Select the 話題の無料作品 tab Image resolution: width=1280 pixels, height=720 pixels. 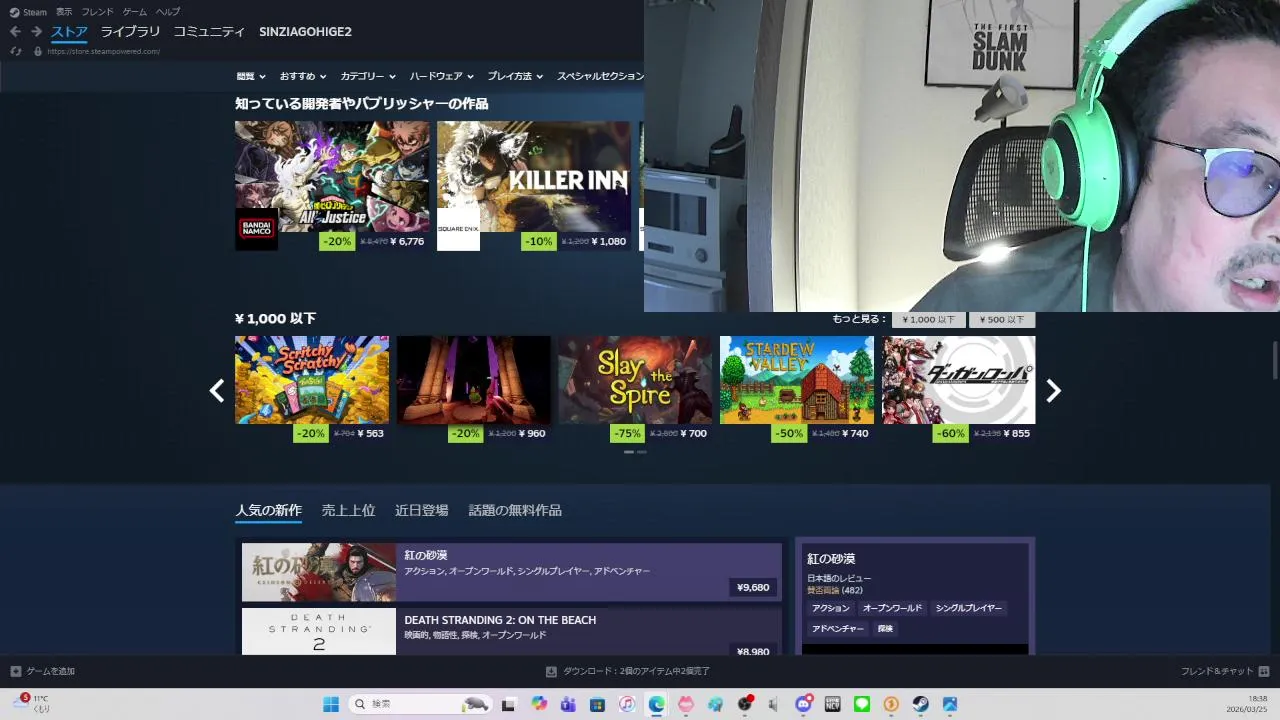pos(515,510)
